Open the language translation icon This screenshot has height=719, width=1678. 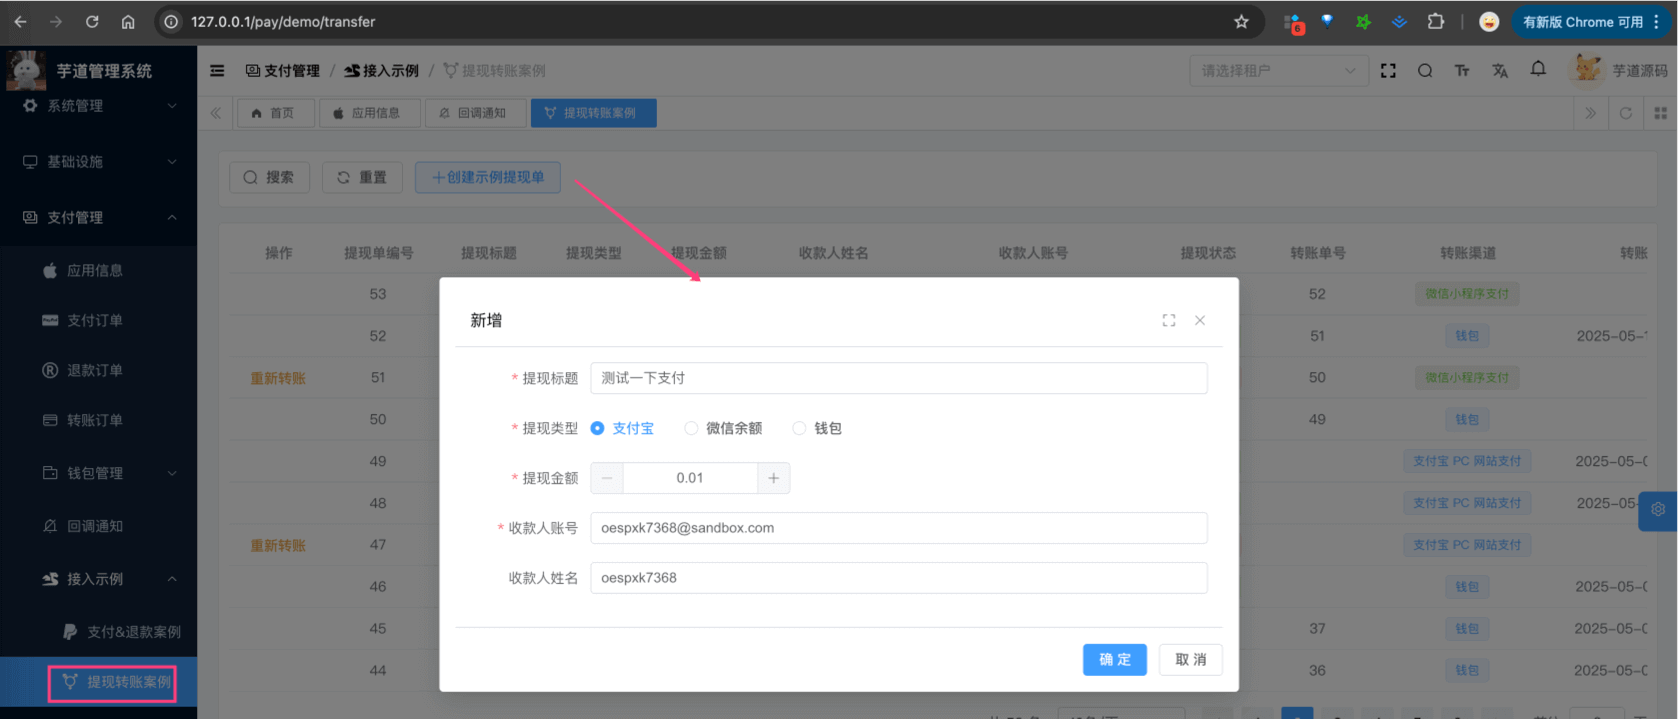click(x=1500, y=71)
